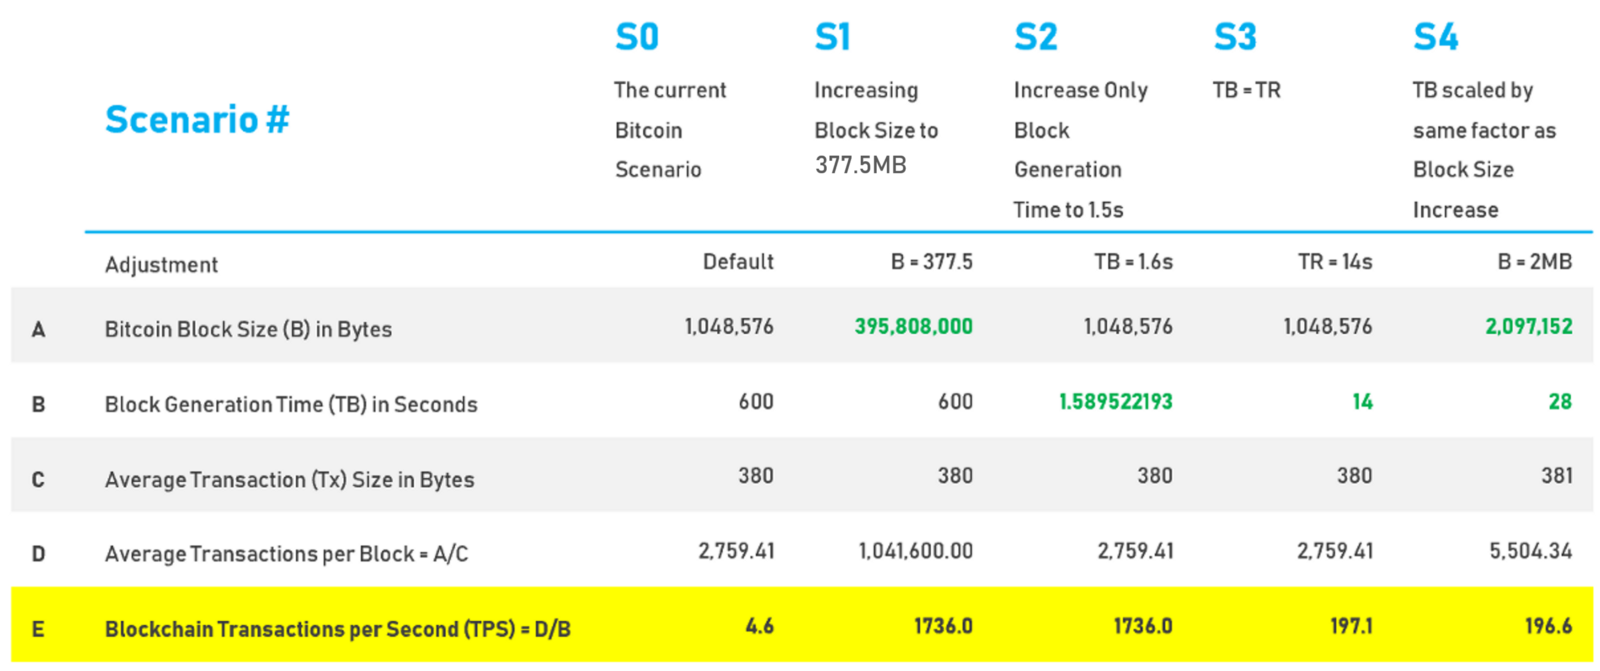Click the S2 column header
Image resolution: width=1600 pixels, height=671 pixels.
tap(1036, 38)
